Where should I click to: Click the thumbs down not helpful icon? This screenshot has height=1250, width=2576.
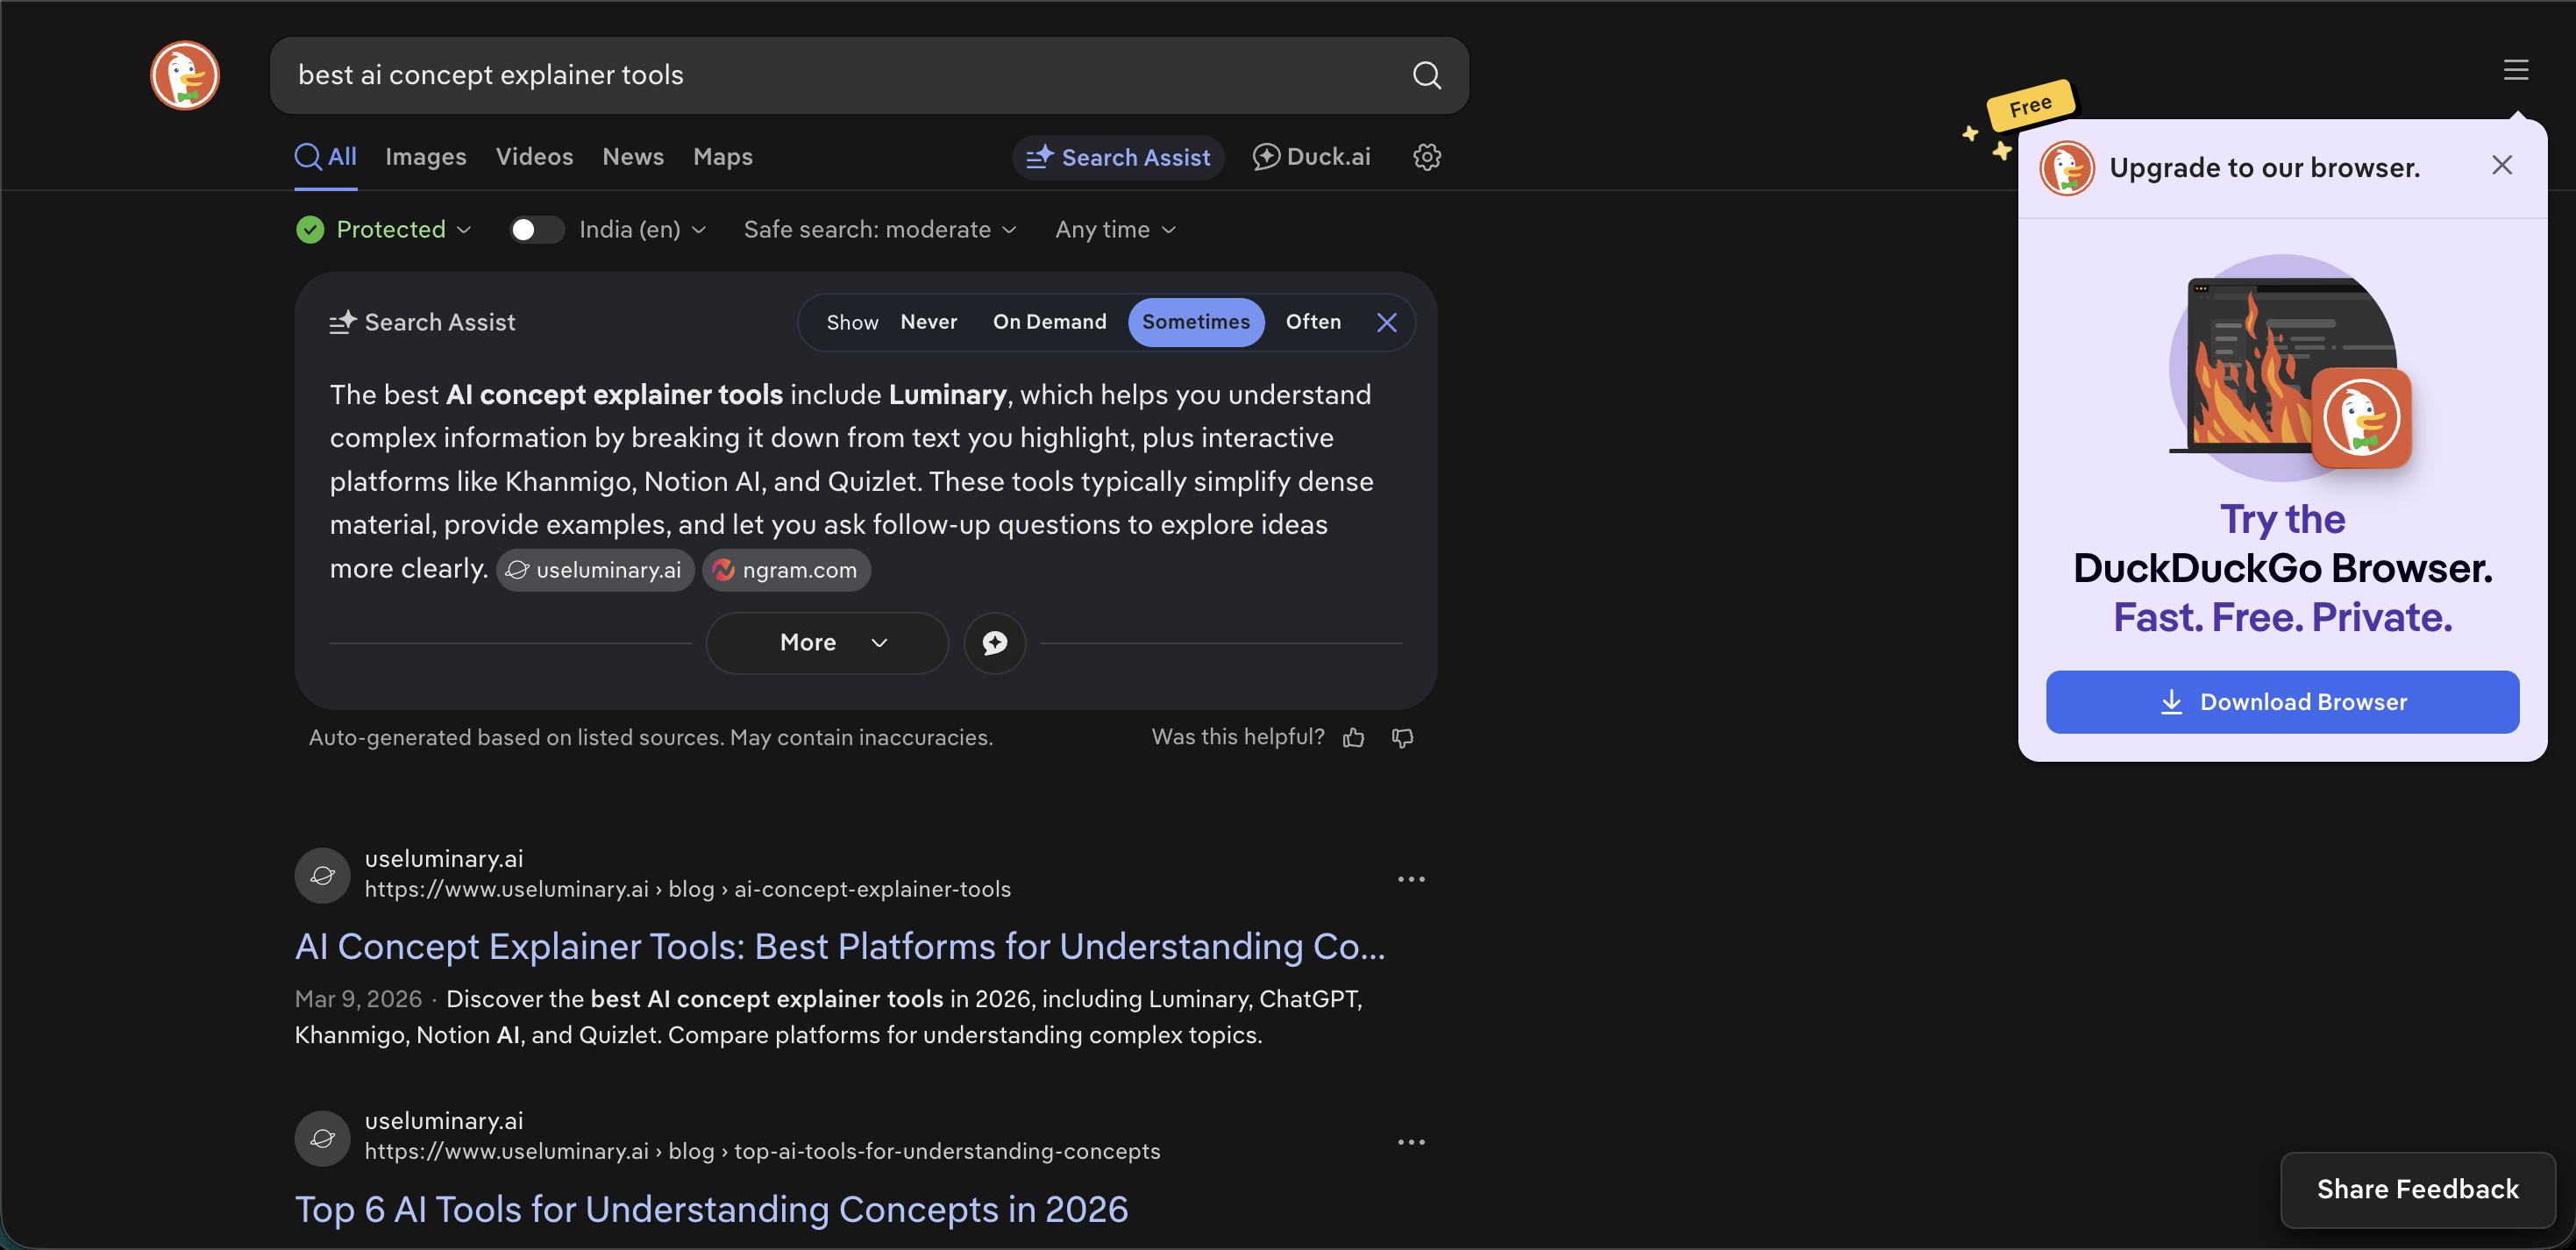(1402, 738)
